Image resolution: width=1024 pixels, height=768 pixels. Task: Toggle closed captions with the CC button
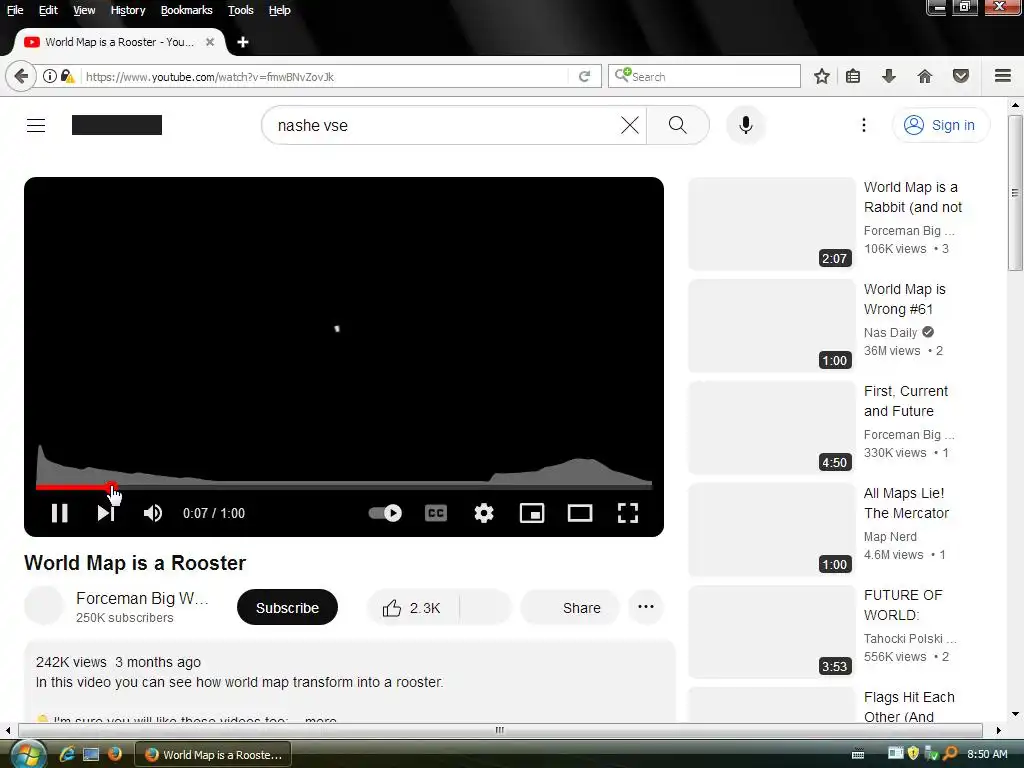[436, 513]
